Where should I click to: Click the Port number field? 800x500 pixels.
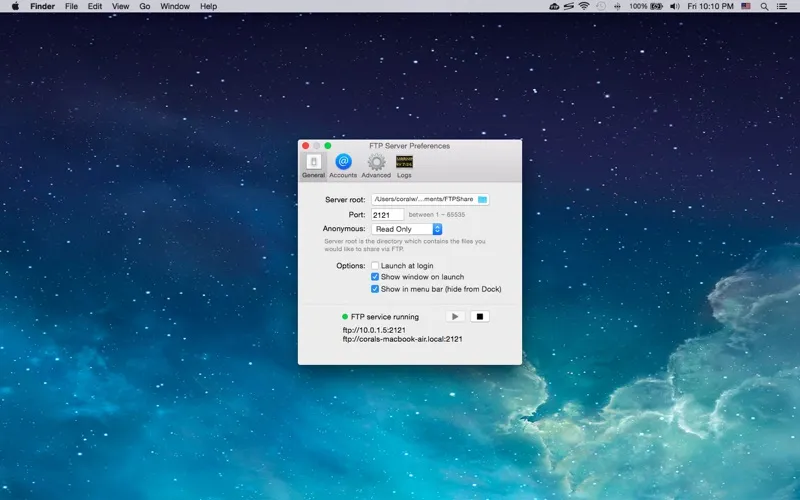click(387, 214)
